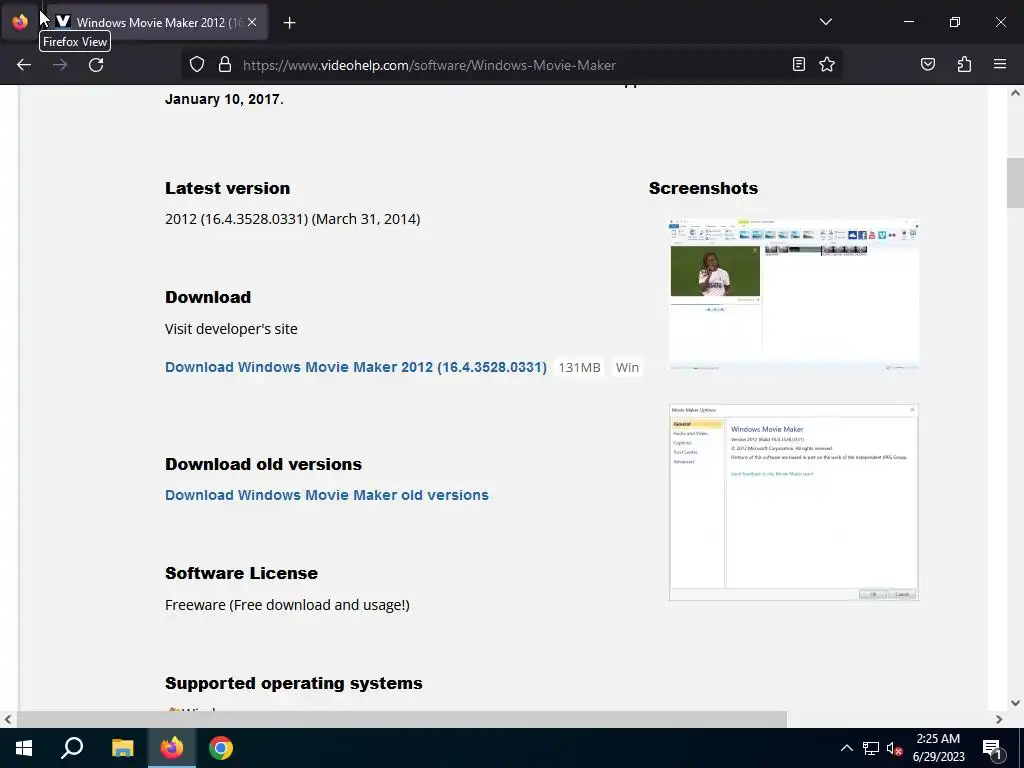The height and width of the screenshot is (768, 1024).
Task: Toggle reader view icon
Action: point(799,64)
